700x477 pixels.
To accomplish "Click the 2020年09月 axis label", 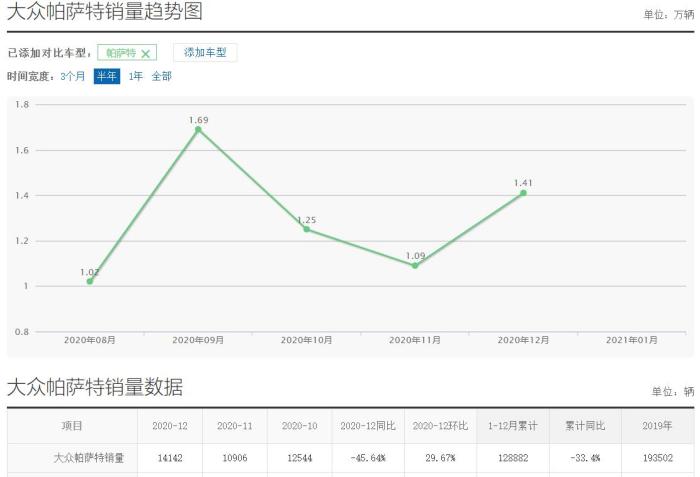I will (x=198, y=340).
